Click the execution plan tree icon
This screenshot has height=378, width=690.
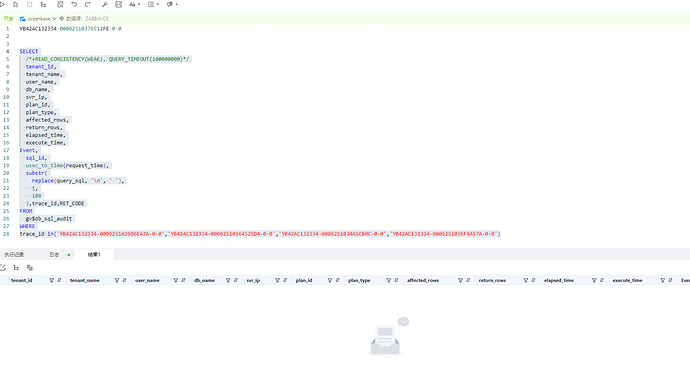43,4
